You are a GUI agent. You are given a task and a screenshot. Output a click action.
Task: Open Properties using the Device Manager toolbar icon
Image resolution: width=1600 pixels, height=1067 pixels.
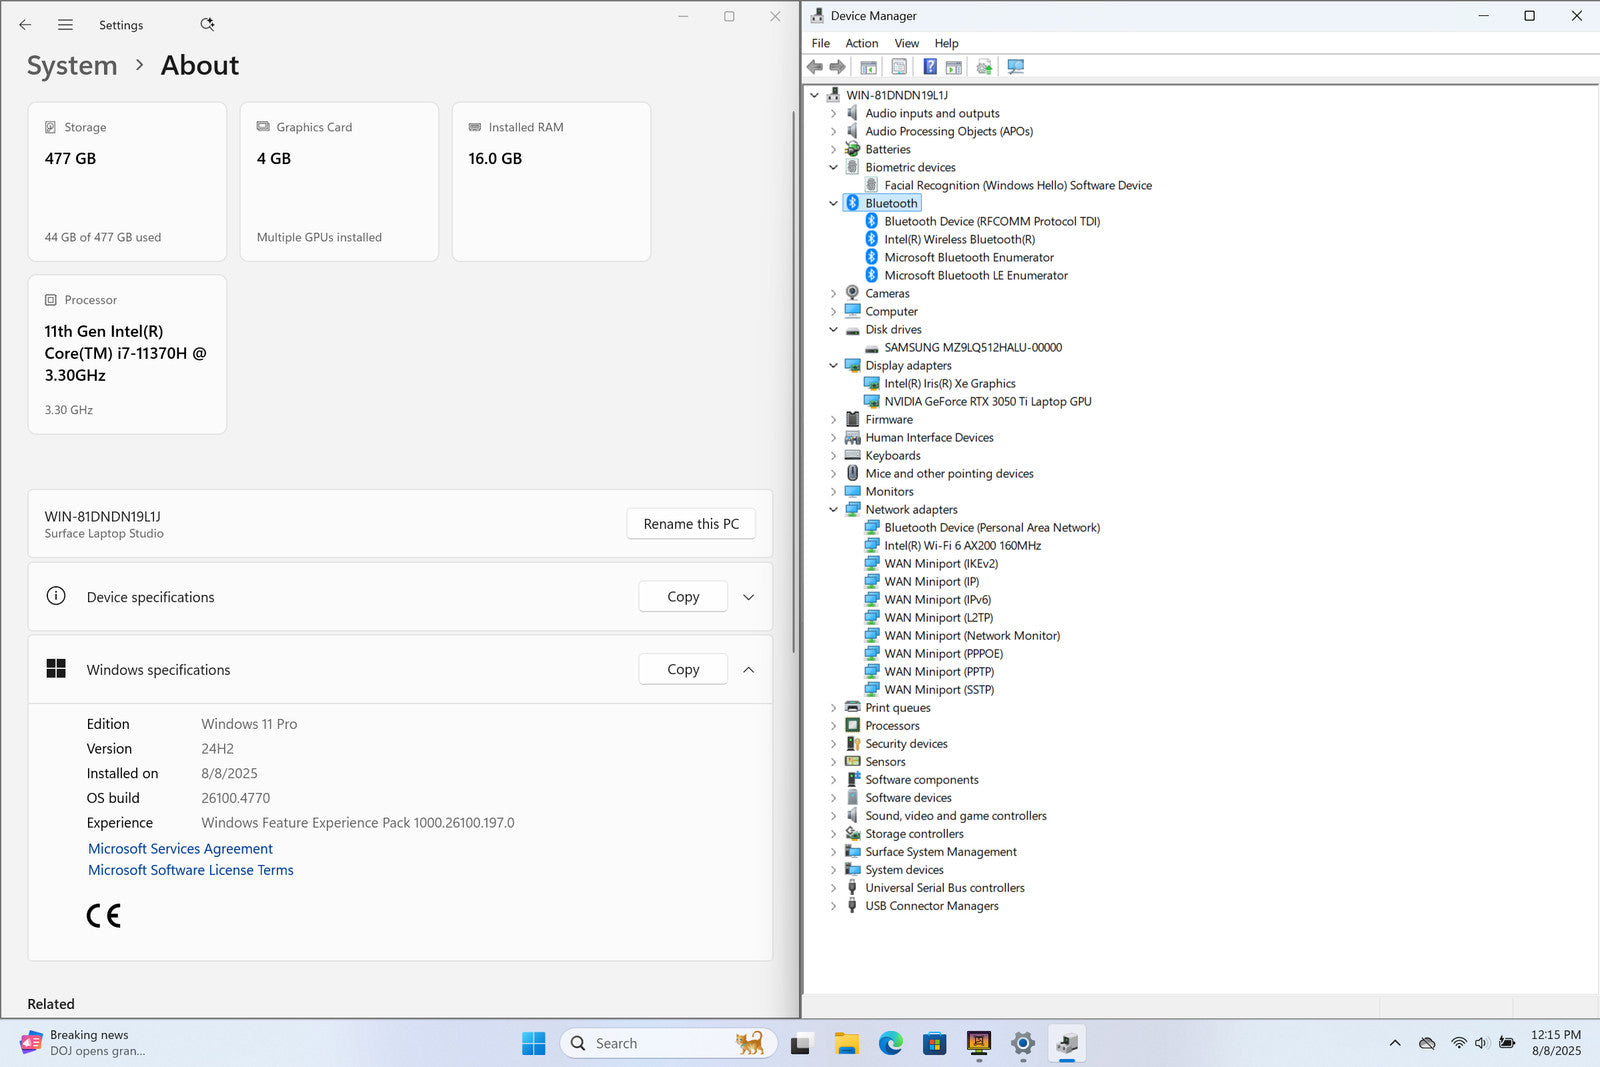899,67
